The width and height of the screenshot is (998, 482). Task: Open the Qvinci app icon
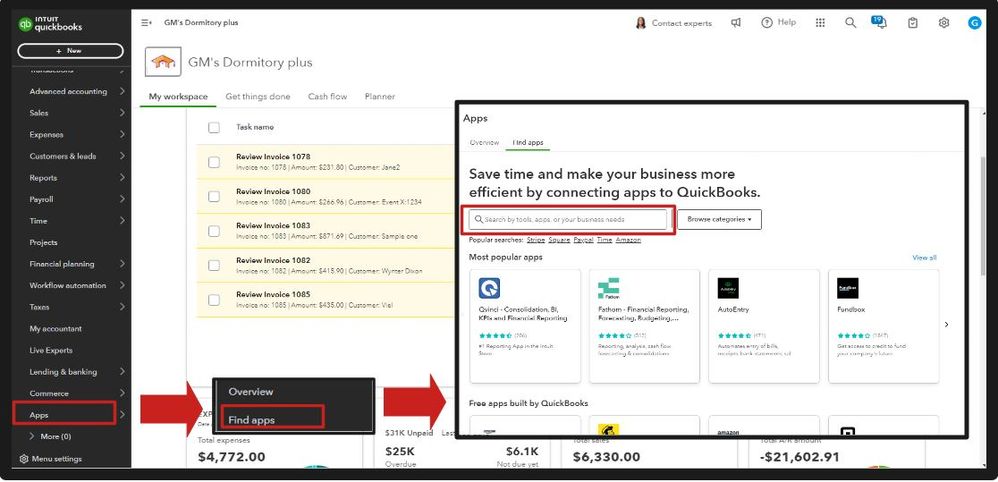point(489,288)
